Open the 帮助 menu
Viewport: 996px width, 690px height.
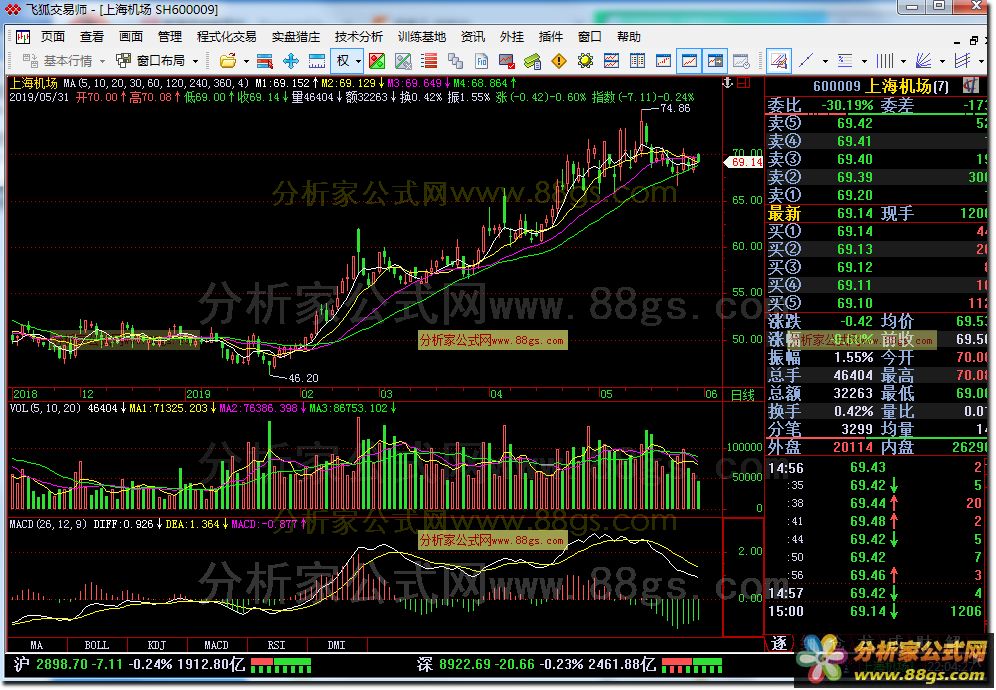coord(629,37)
